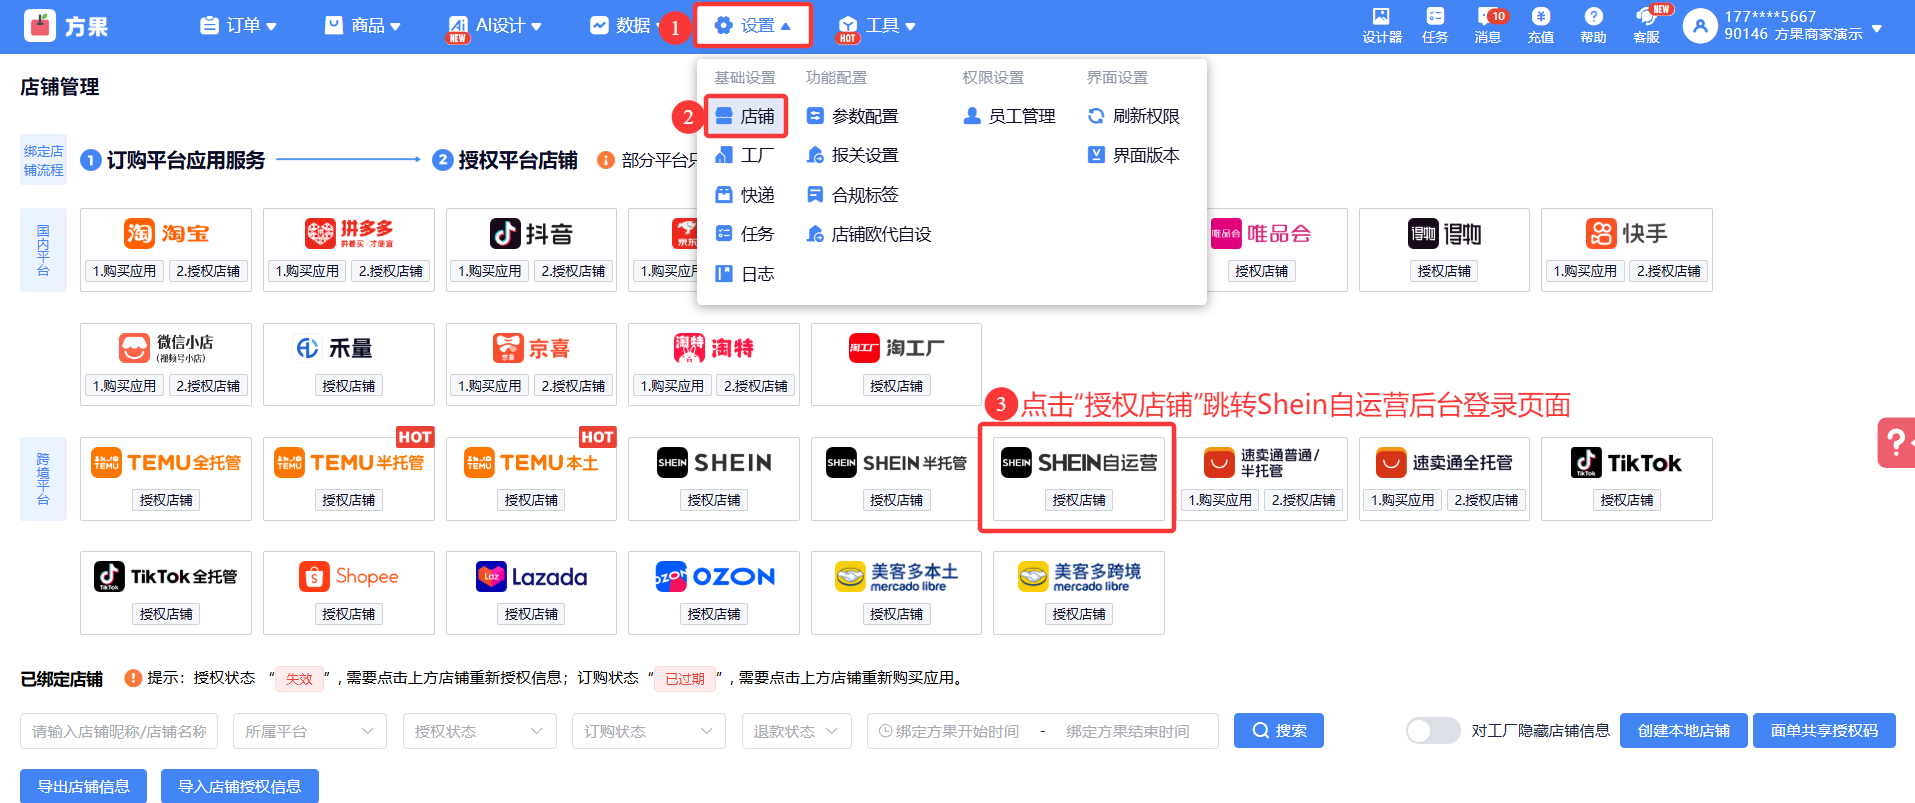Image resolution: width=1915 pixels, height=803 pixels.
Task: Select 界面版本 menu item
Action: pos(1133,155)
